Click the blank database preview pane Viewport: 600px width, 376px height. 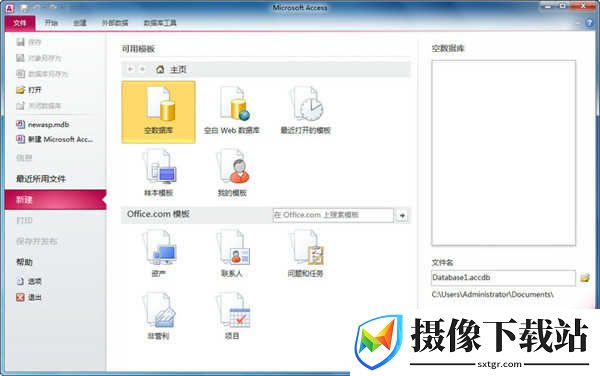[x=503, y=153]
